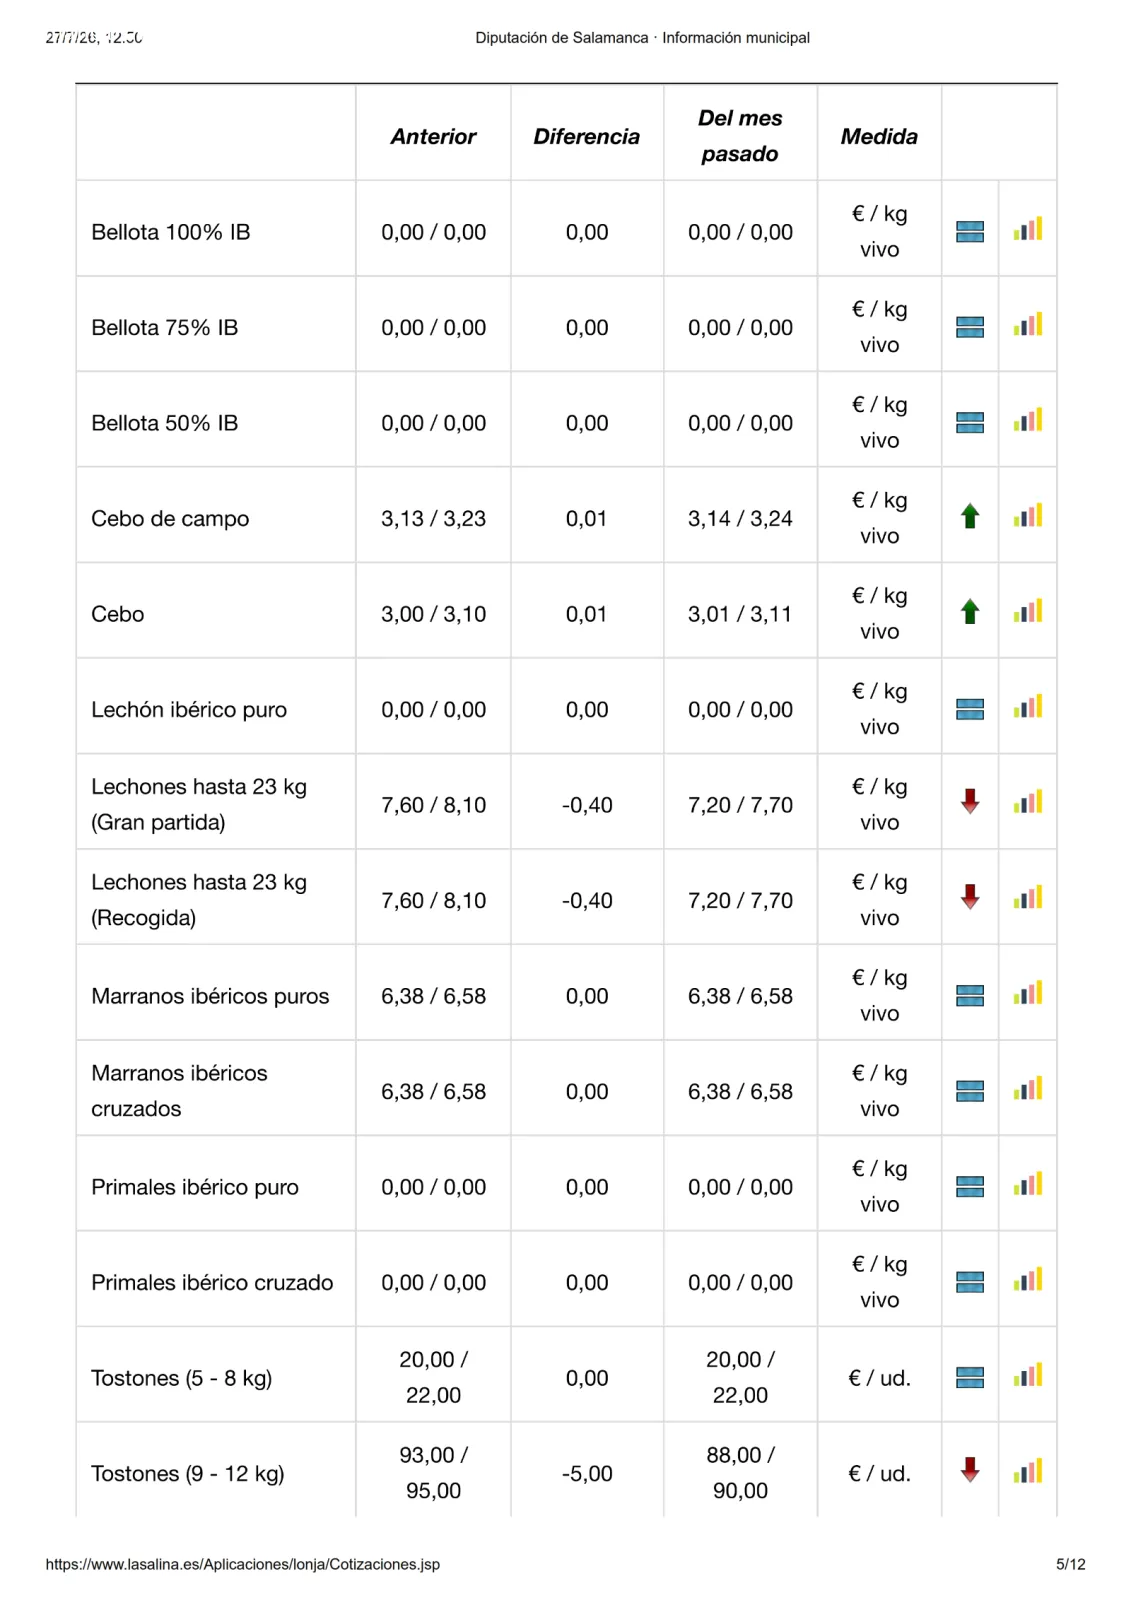Screen dimensions: 1131x1600
Task: Click blue equal icon for Lechón ibérico puro
Action: (x=970, y=709)
